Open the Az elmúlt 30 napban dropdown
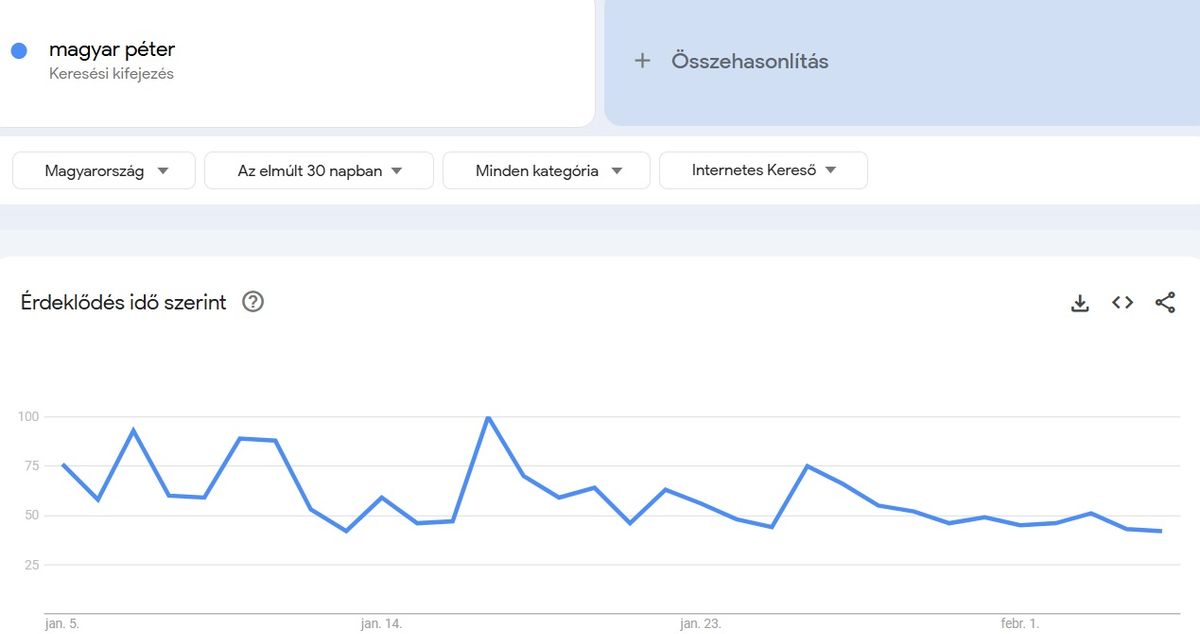This screenshot has height=634, width=1200. tap(319, 171)
